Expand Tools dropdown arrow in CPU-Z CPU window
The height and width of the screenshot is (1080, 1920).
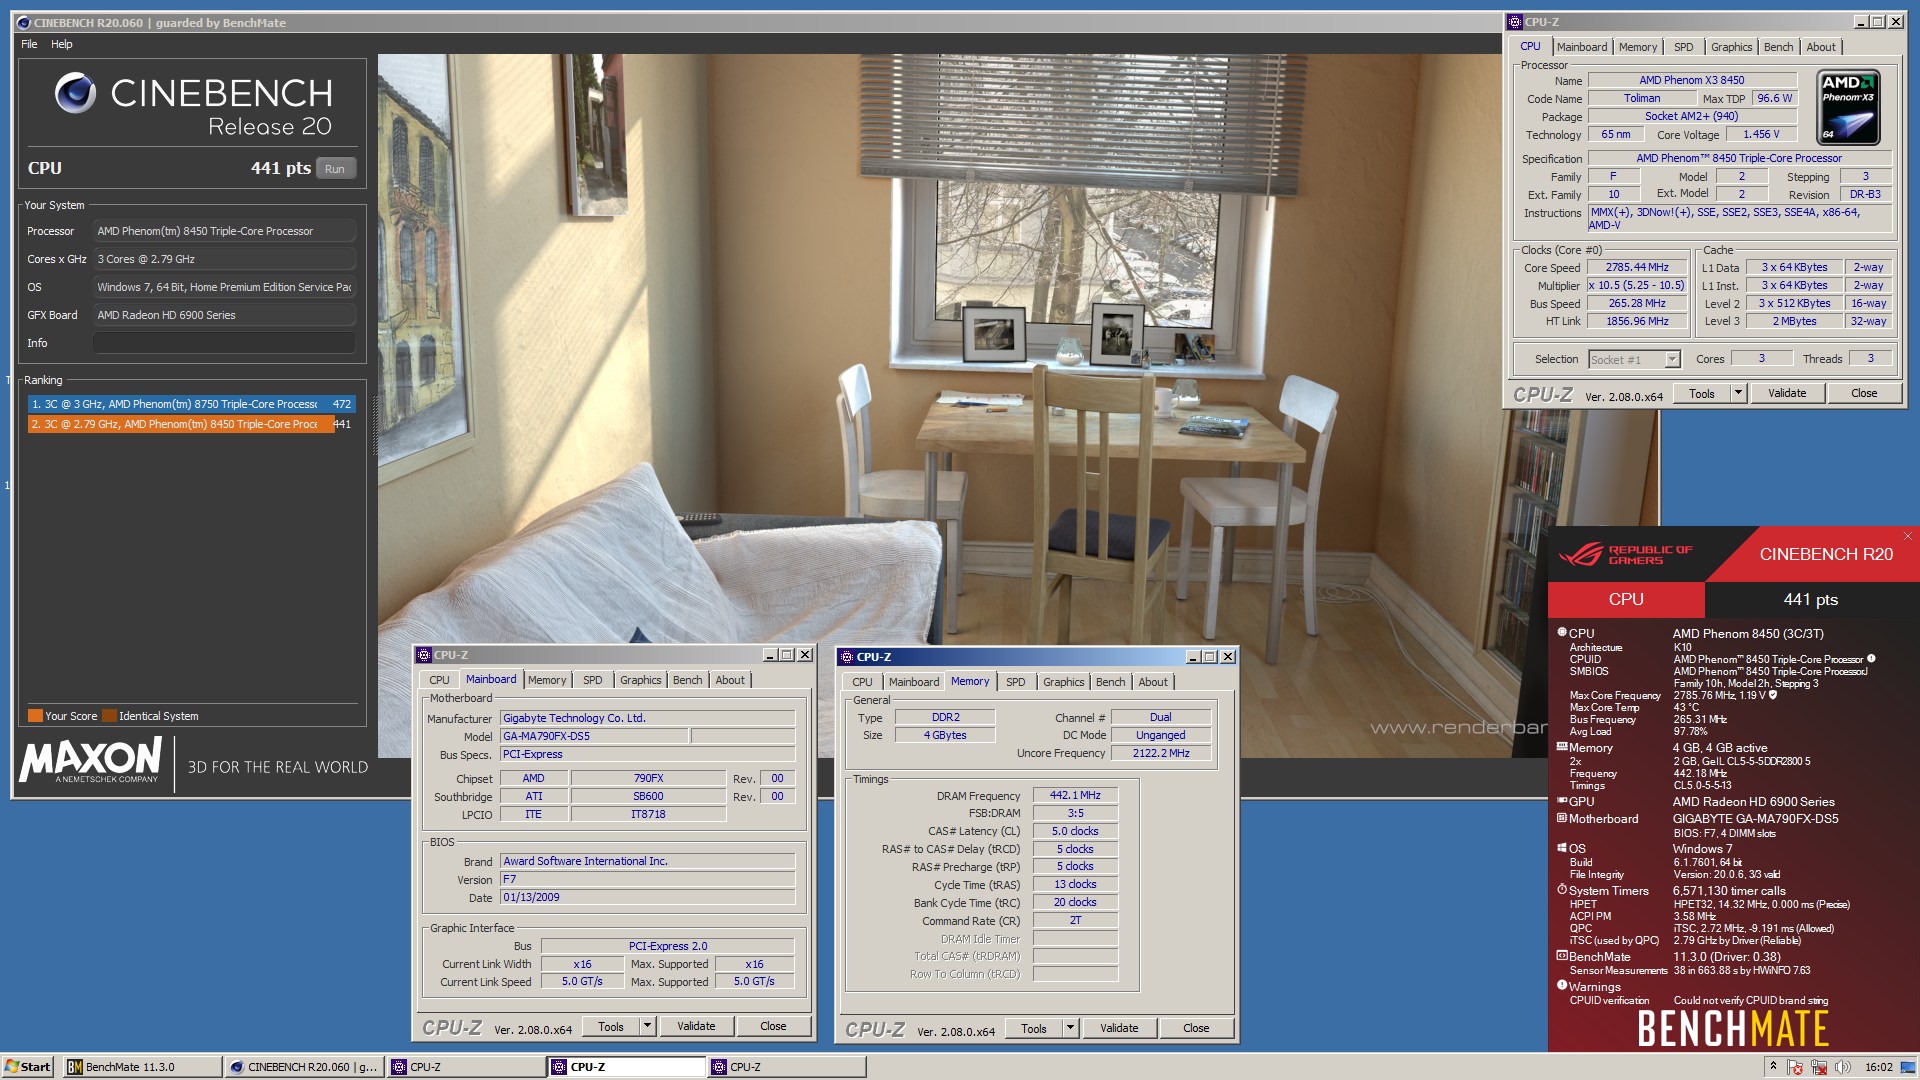pyautogui.click(x=1738, y=393)
